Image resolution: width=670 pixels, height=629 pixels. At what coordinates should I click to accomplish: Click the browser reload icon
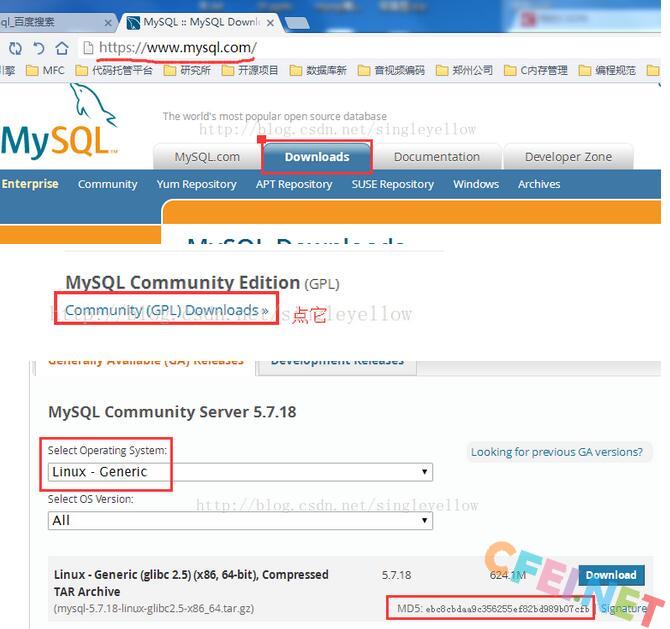[x=15, y=48]
